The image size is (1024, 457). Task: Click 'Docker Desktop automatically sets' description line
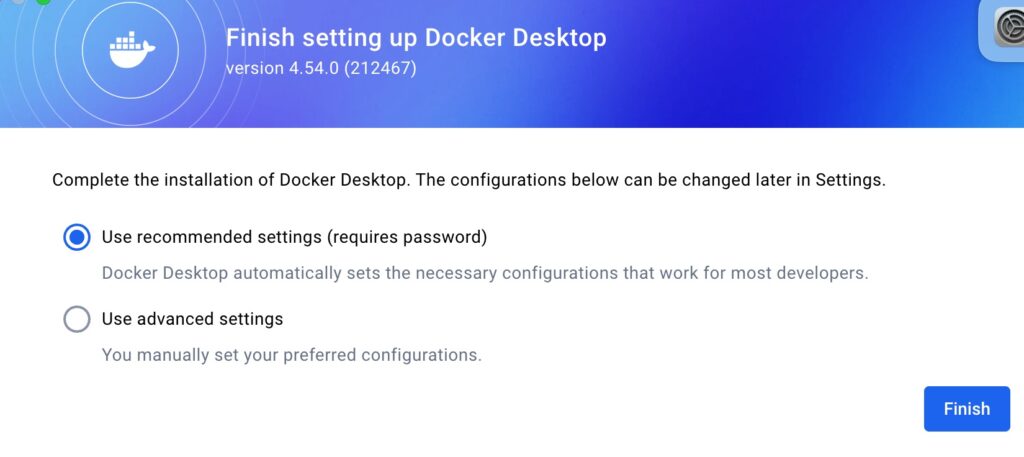(484, 272)
